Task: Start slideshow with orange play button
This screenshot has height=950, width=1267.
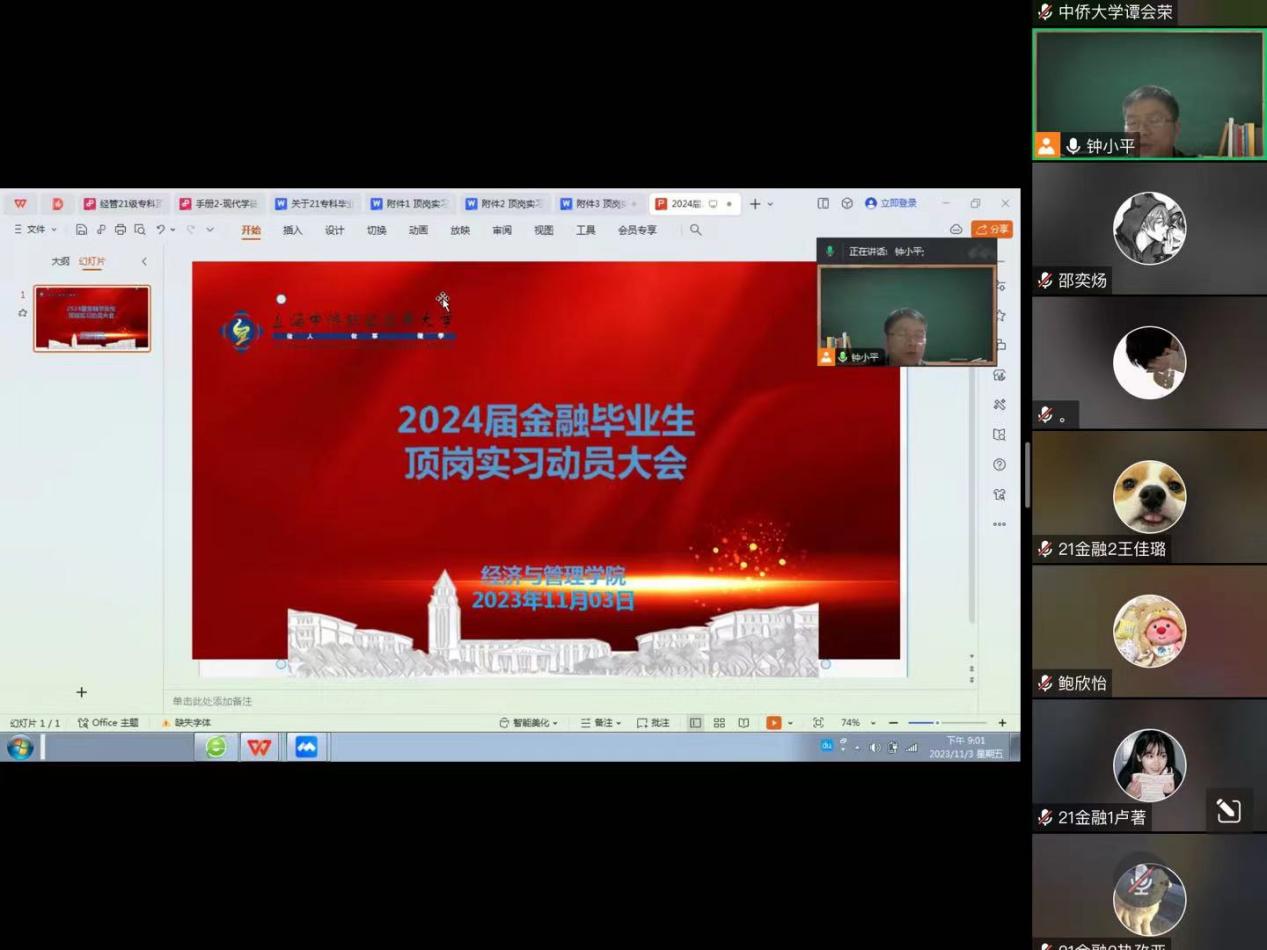Action: pyautogui.click(x=773, y=723)
